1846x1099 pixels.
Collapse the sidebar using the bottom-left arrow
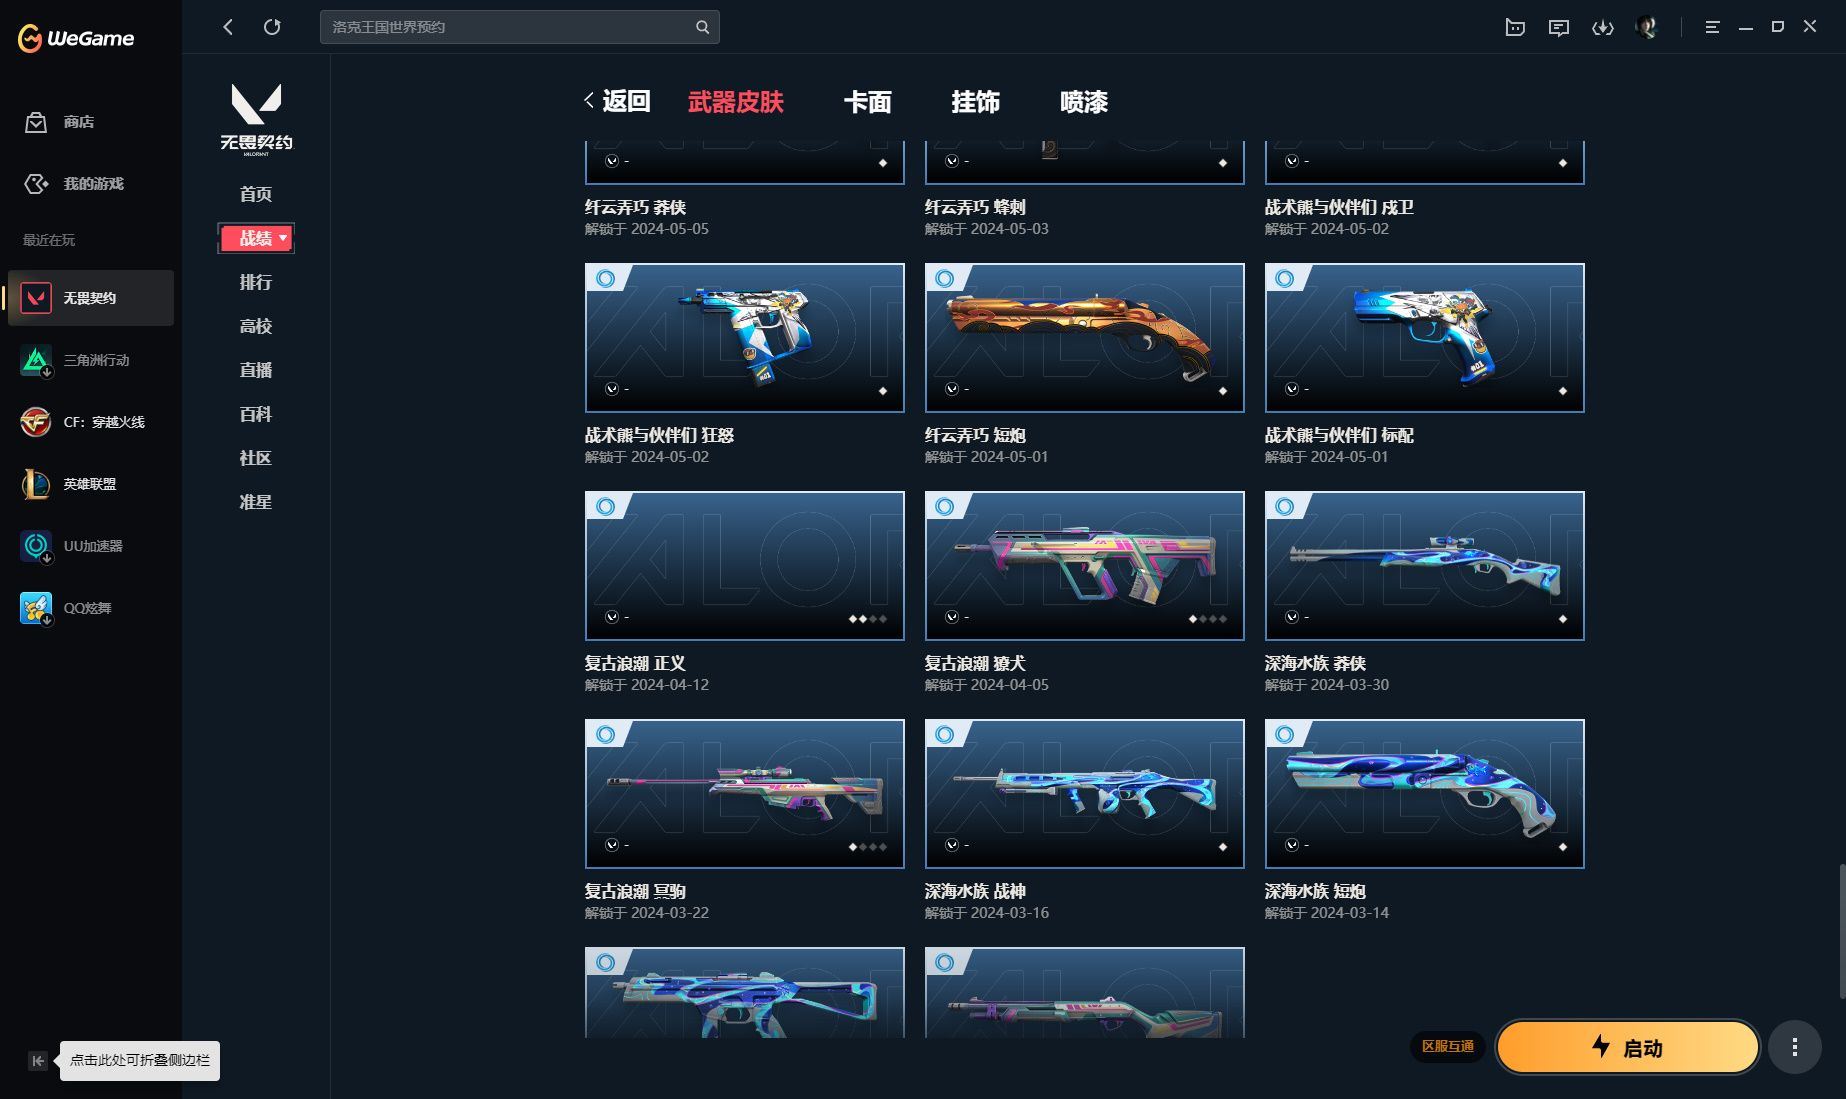coord(37,1060)
